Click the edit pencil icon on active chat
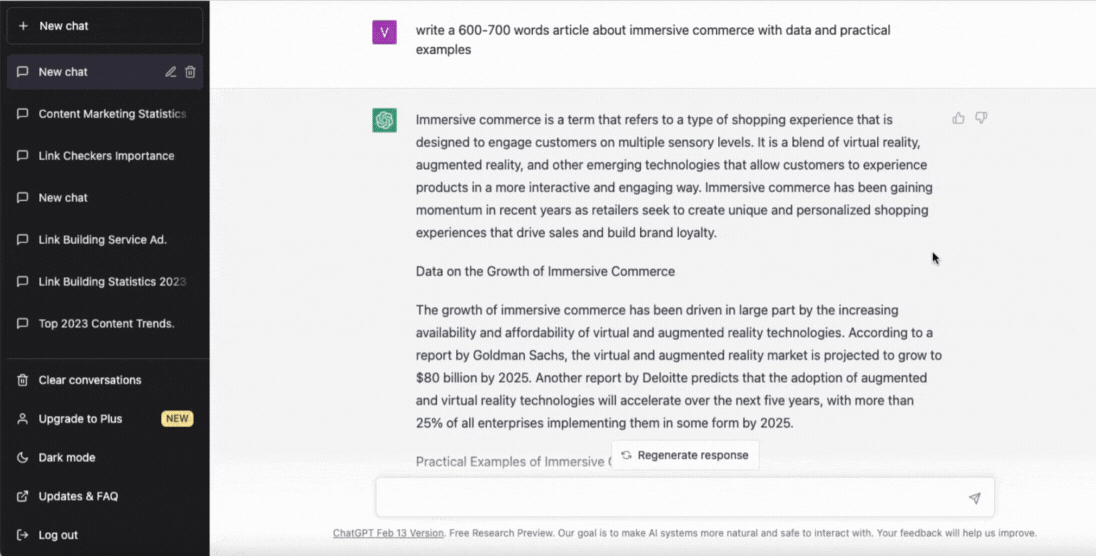This screenshot has width=1096, height=556. tap(171, 72)
